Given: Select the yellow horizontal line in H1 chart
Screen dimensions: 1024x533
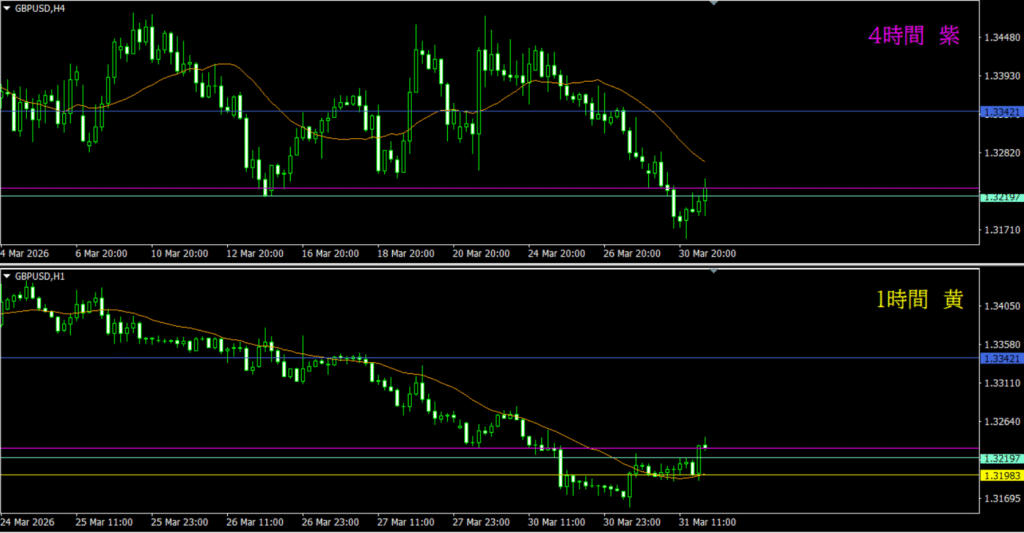Looking at the screenshot, I should (400, 475).
